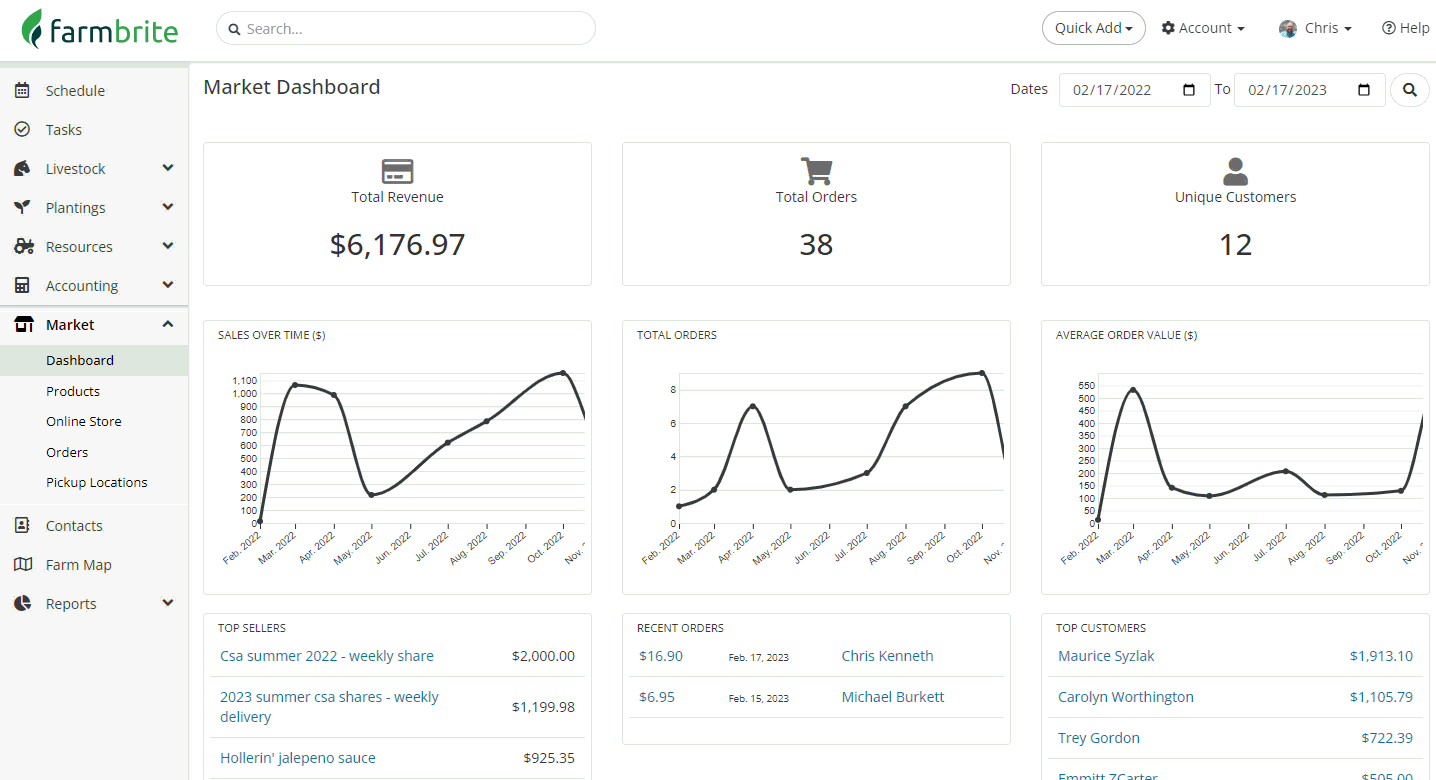Click the Contacts icon in sidebar
The height and width of the screenshot is (780, 1436).
(22, 526)
